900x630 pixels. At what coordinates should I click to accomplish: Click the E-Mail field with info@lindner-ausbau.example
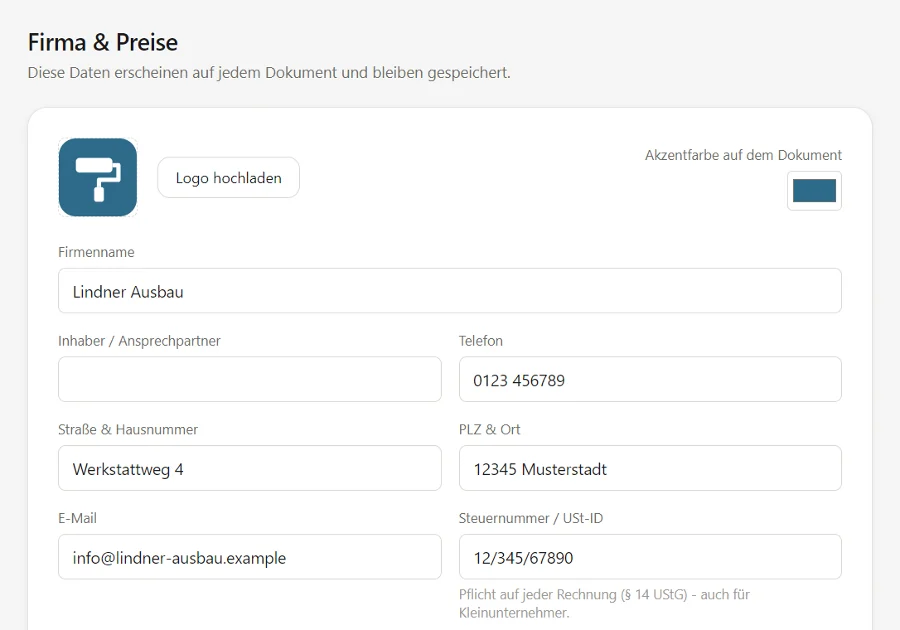tap(250, 557)
